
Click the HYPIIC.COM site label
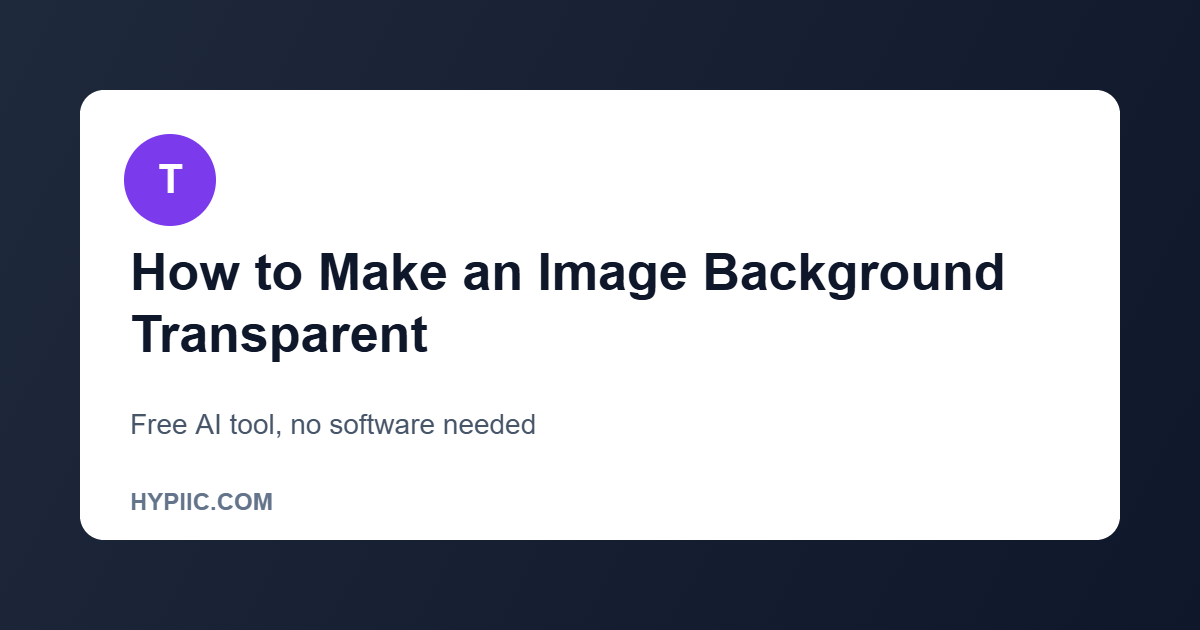[201, 502]
